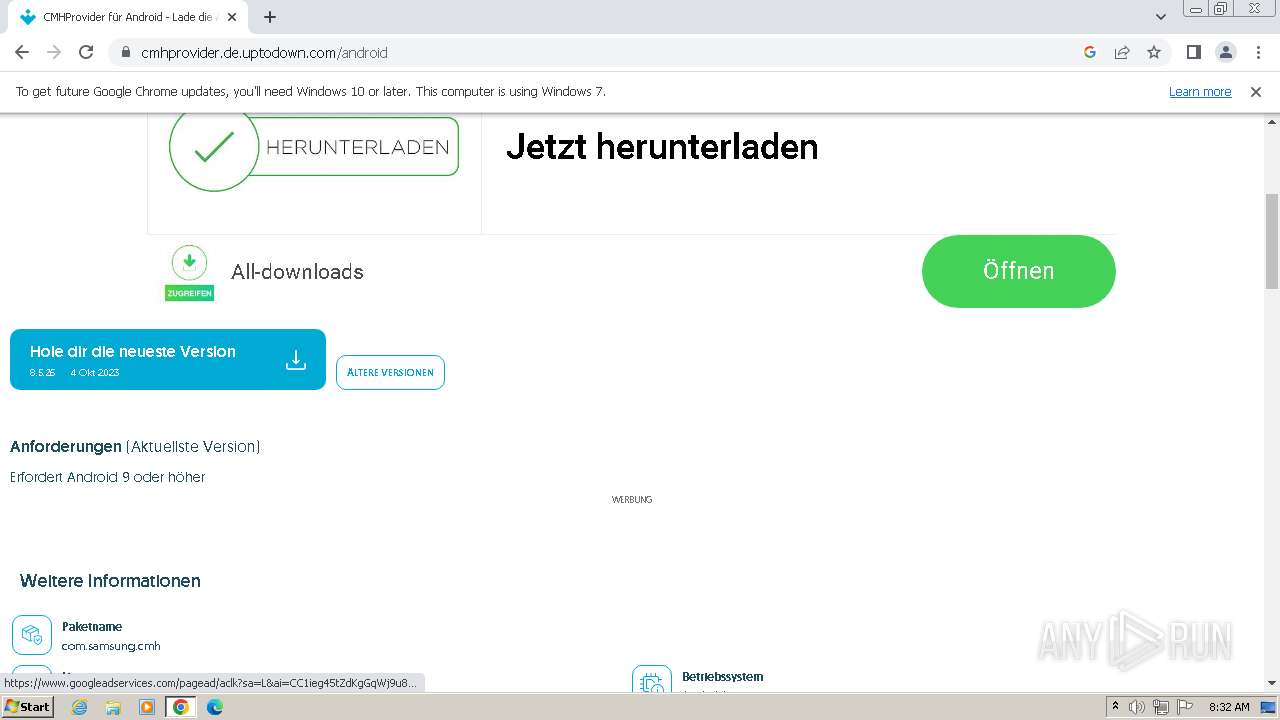1280x720 pixels.
Task: Click the green checkmark circle icon
Action: pos(214,147)
